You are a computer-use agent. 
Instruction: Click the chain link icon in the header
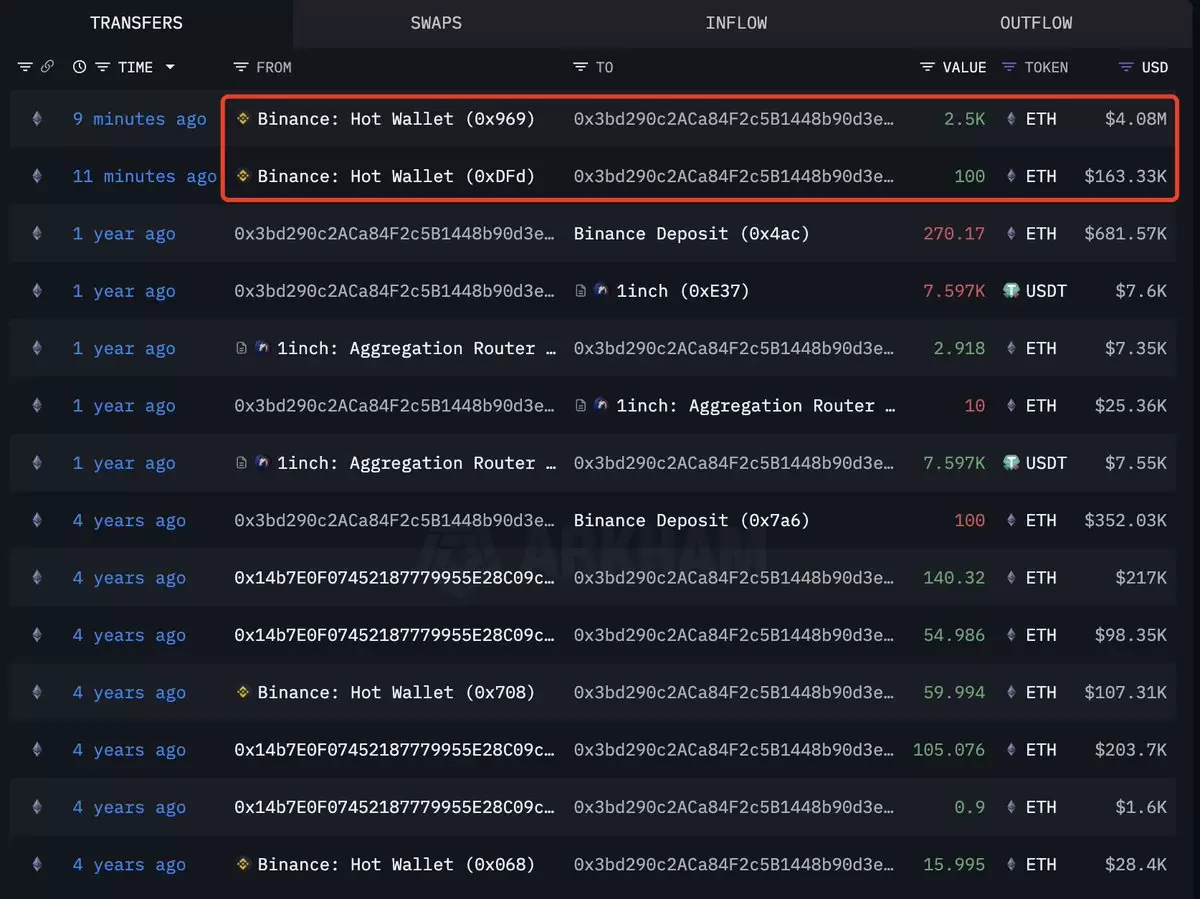(x=47, y=67)
